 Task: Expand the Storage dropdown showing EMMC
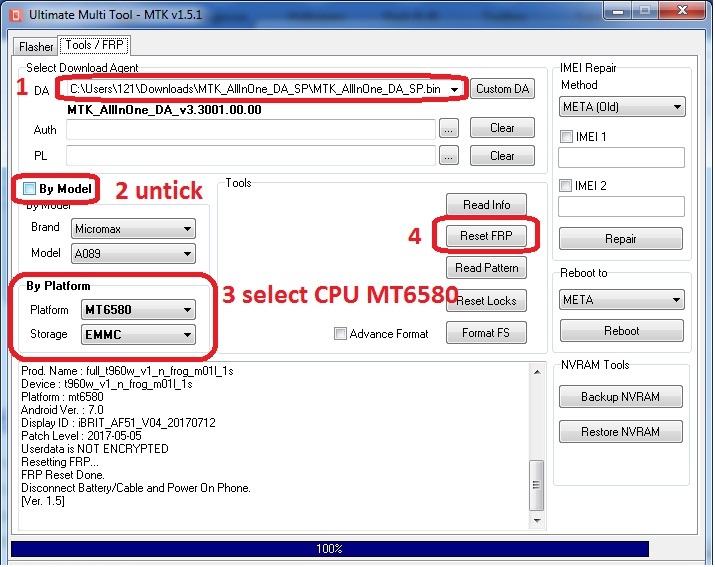138,334
